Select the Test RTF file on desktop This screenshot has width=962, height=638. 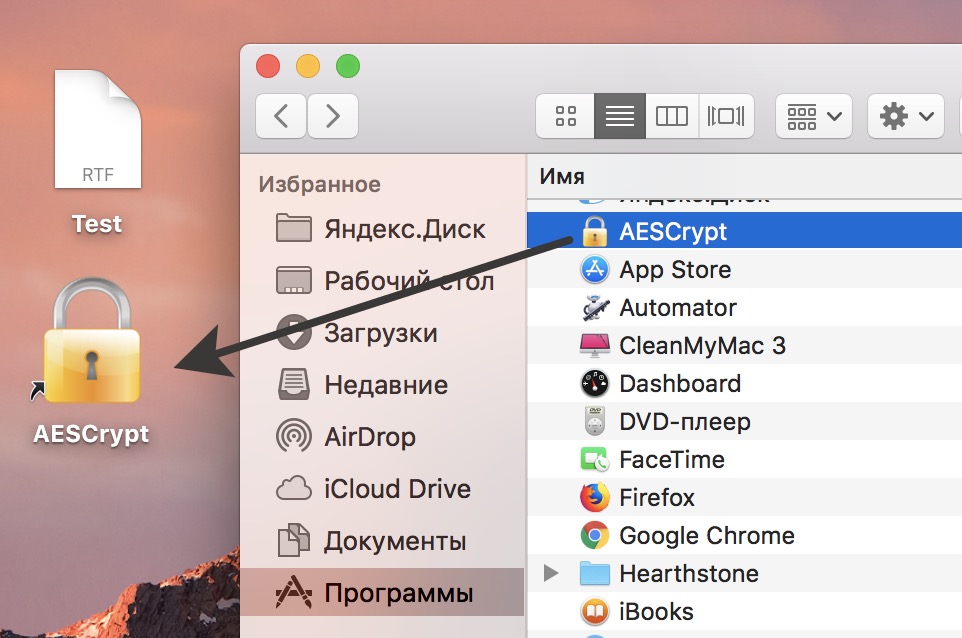(x=98, y=129)
